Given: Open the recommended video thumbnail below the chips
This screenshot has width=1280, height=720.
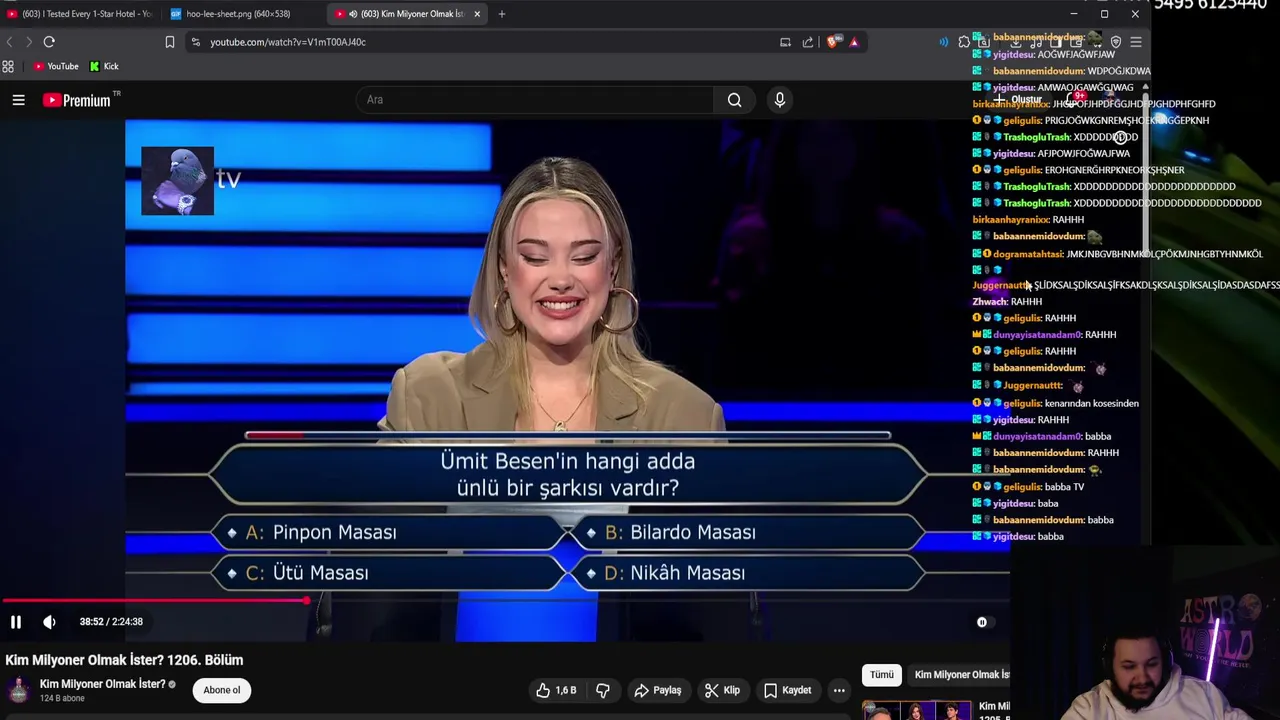Looking at the screenshot, I should point(916,711).
